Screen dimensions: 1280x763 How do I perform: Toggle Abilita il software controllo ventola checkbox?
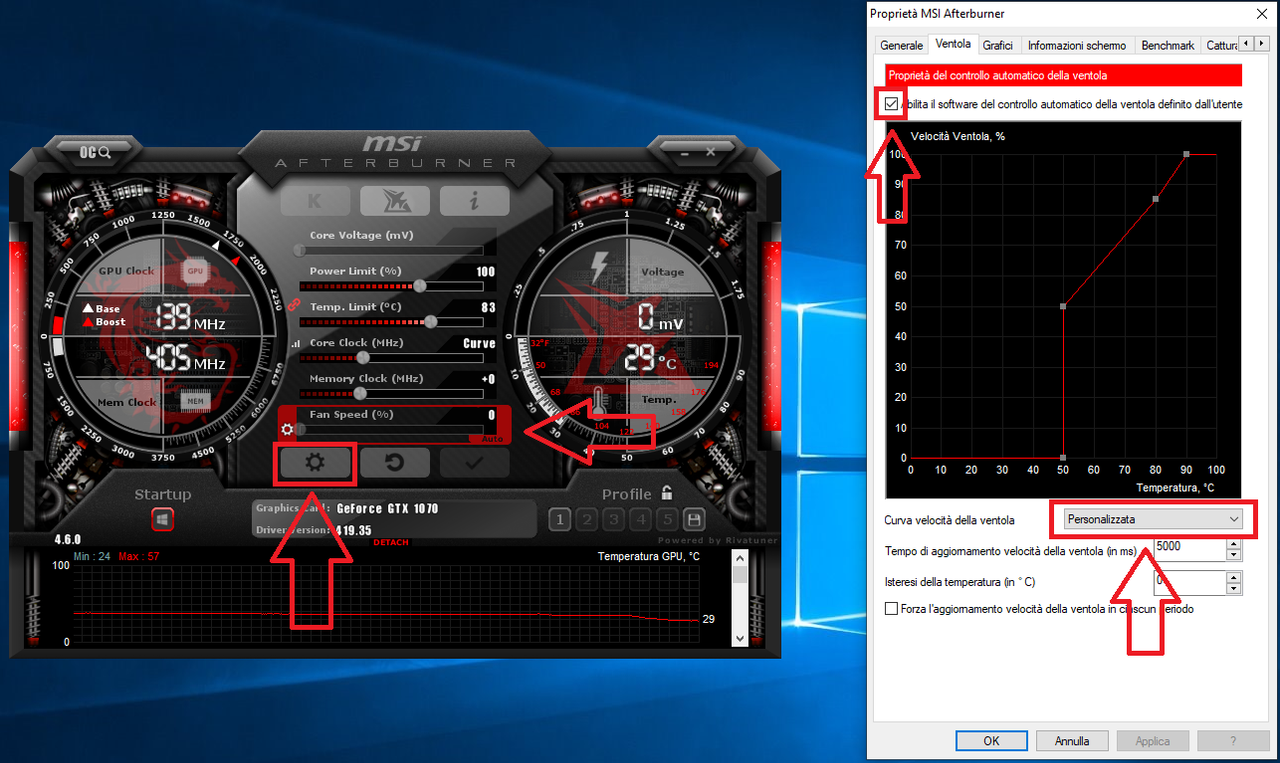(892, 103)
